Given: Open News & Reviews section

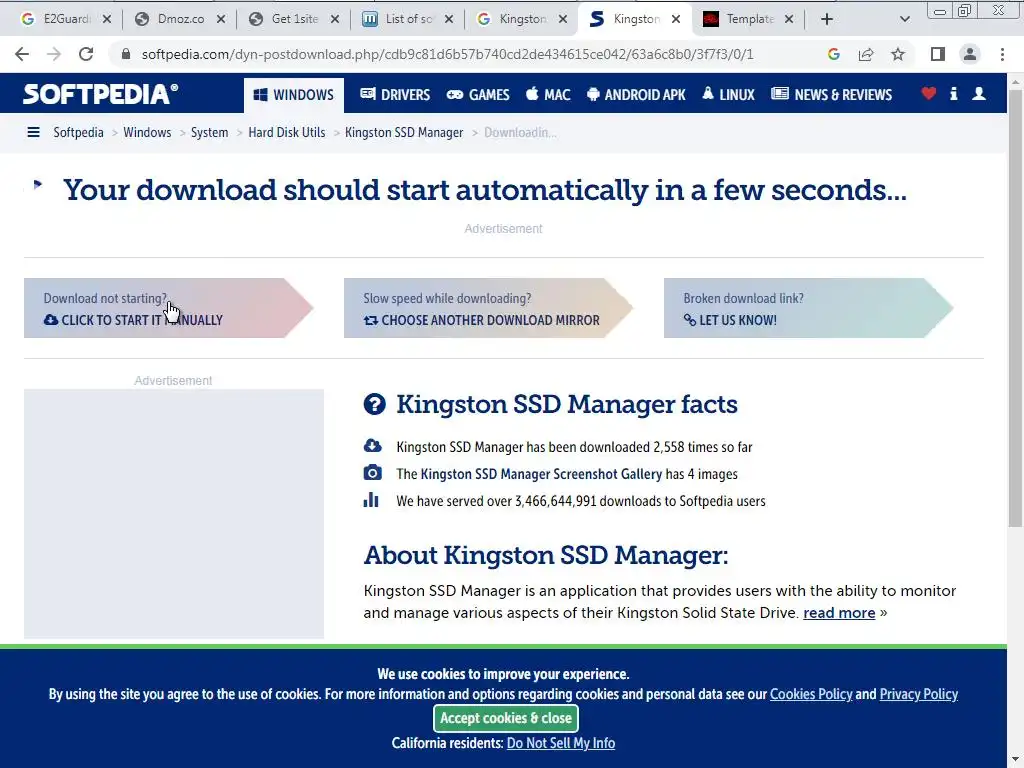Looking at the screenshot, I should click(x=831, y=95).
